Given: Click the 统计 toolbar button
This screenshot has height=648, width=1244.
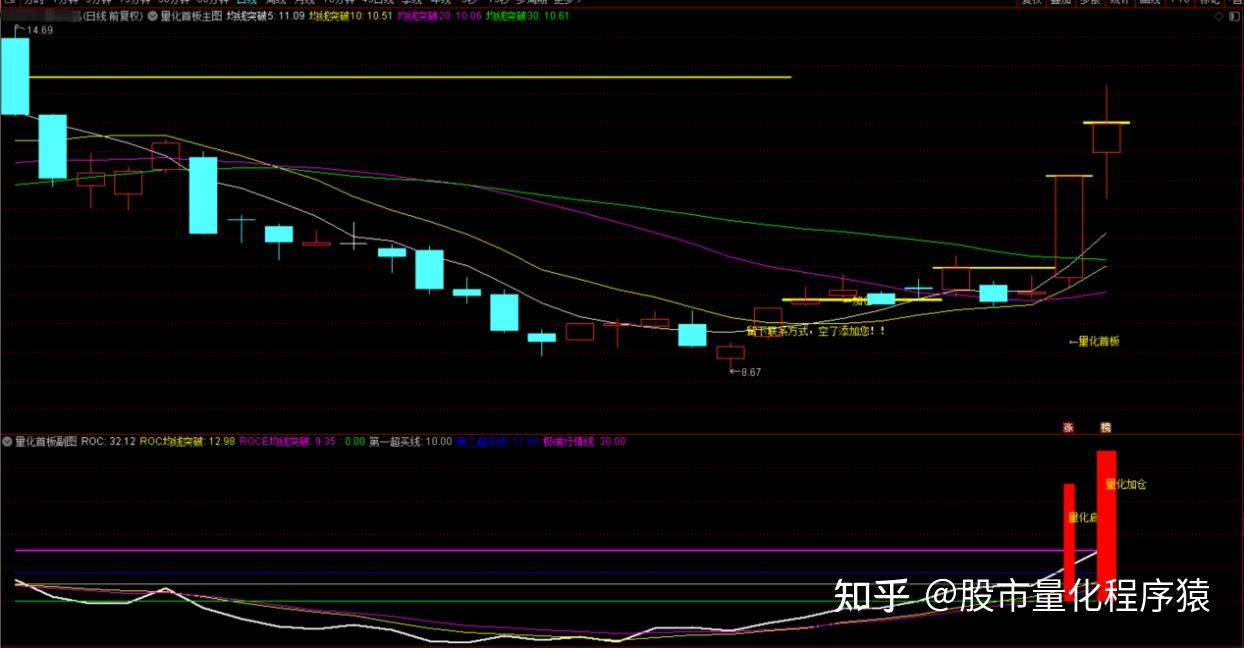Looking at the screenshot, I should tap(1118, 3).
